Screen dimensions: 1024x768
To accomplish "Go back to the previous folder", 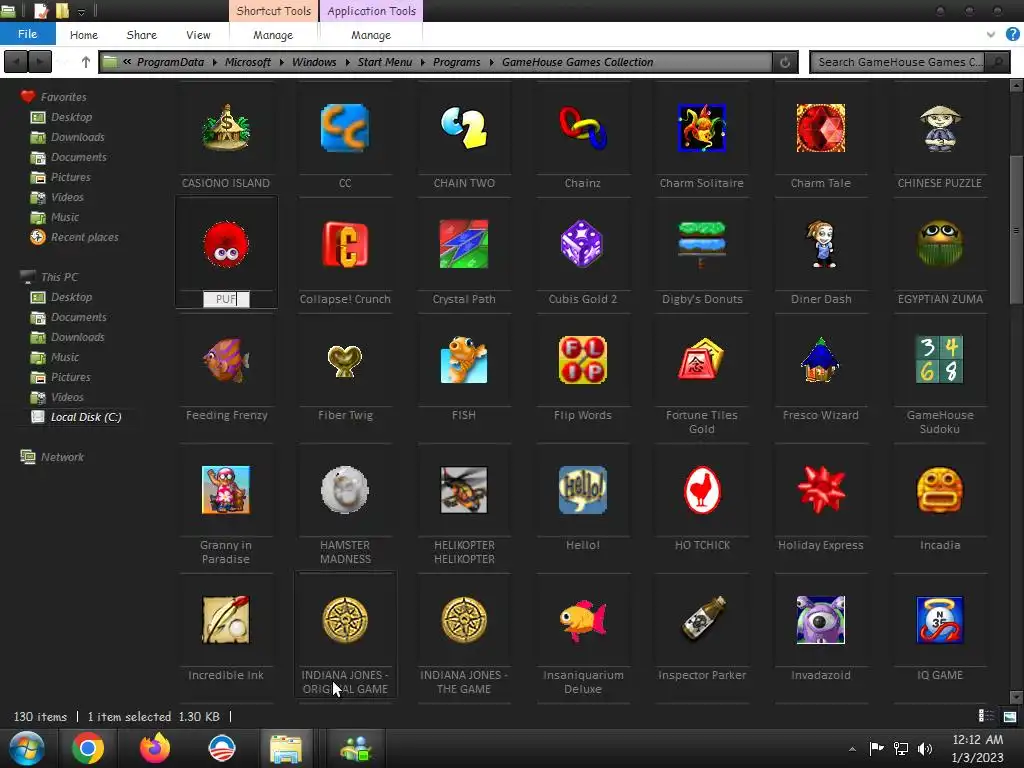I will click(16, 62).
